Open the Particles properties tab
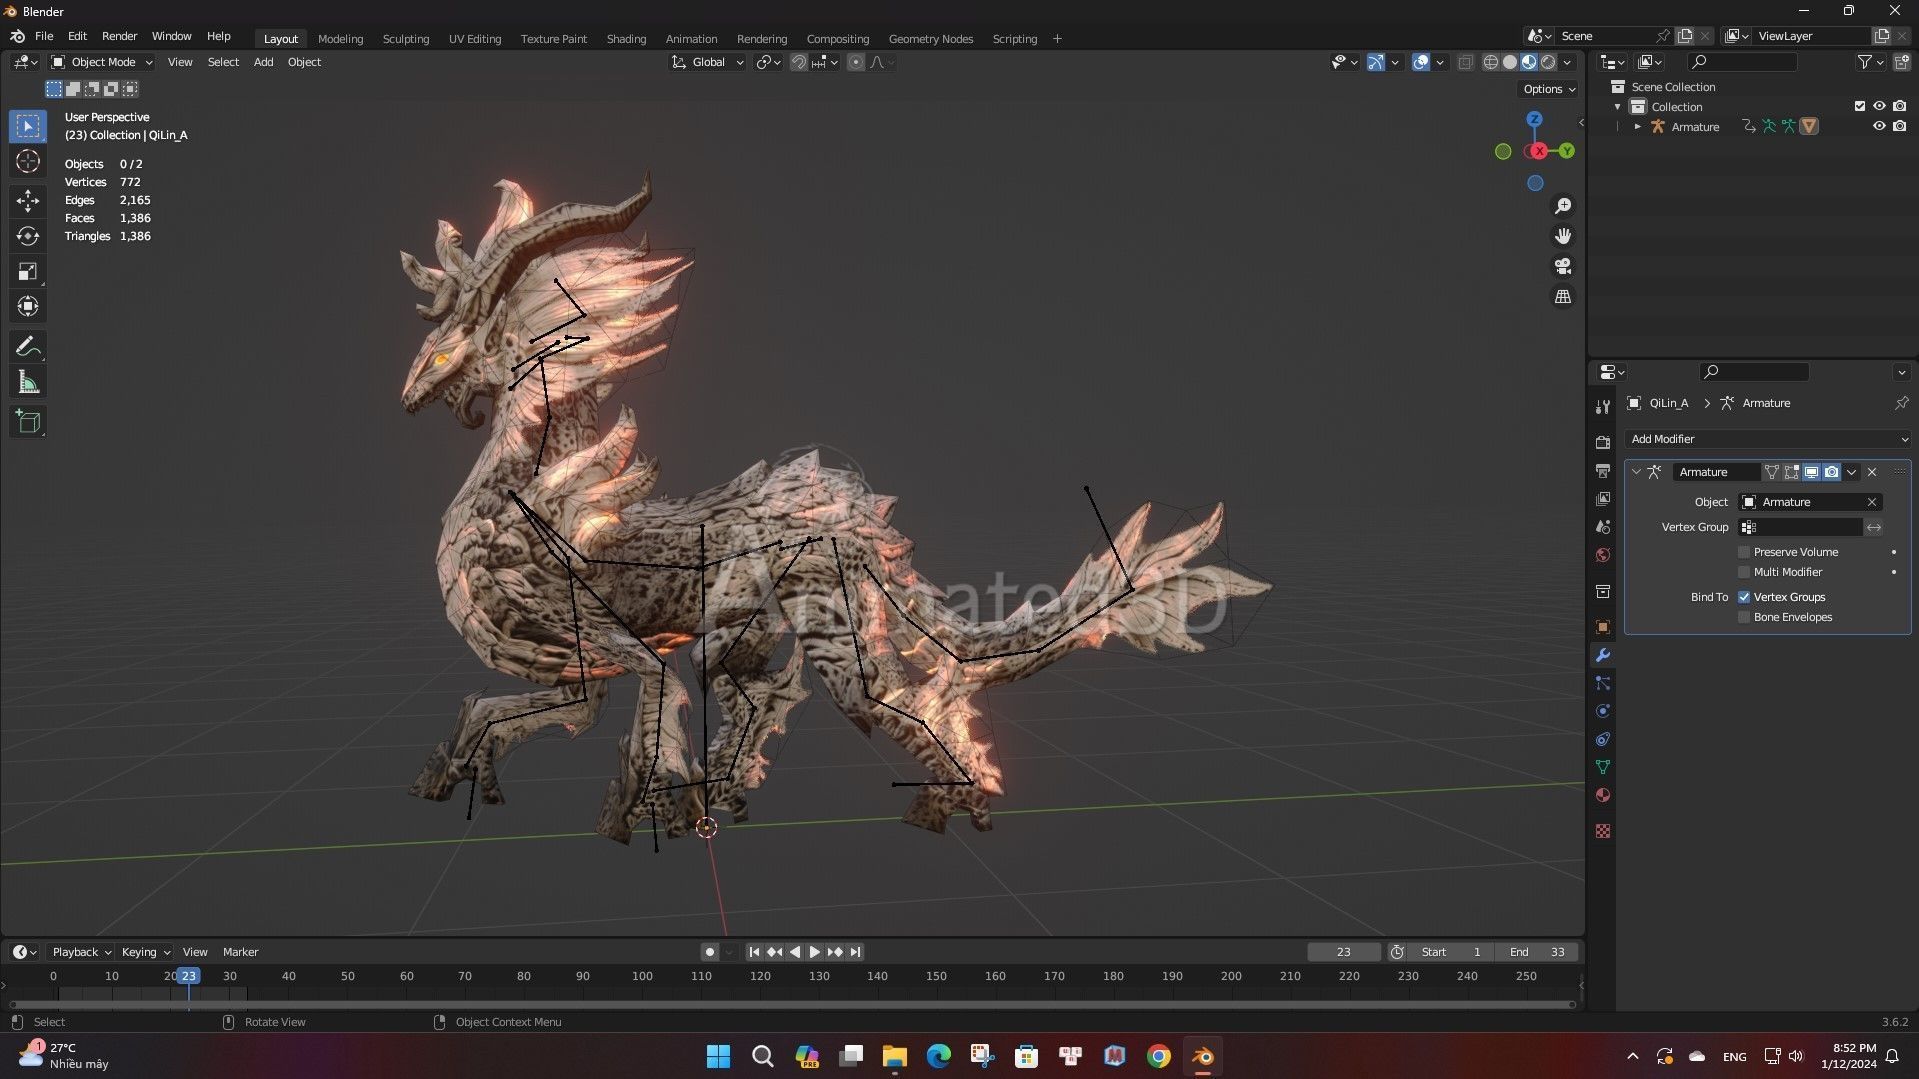Image resolution: width=1919 pixels, height=1079 pixels. [x=1603, y=683]
